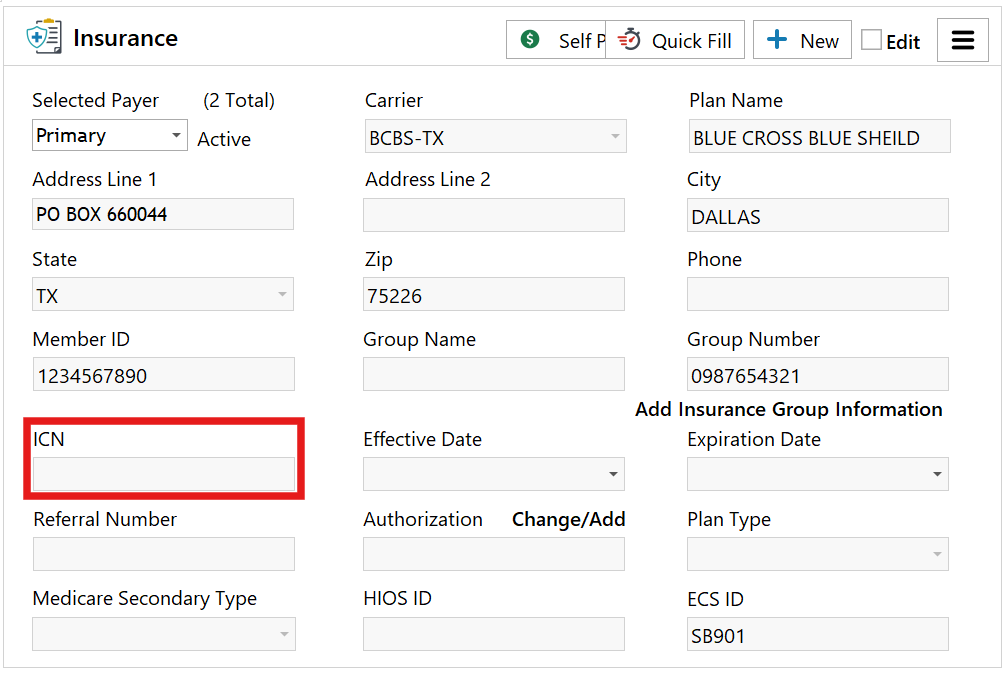
Task: Click the Quick Fill stopwatch icon
Action: (x=629, y=40)
